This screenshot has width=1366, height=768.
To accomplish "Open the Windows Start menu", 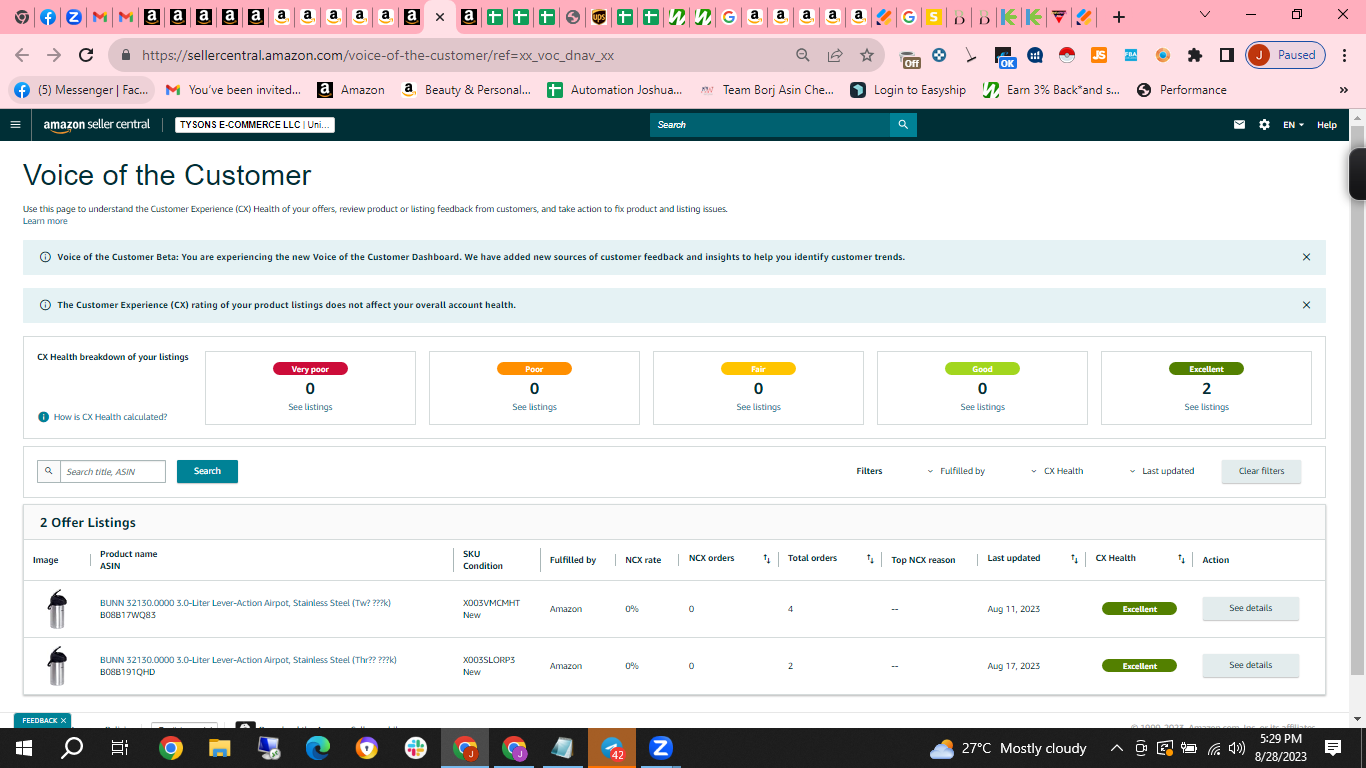I will 23,748.
